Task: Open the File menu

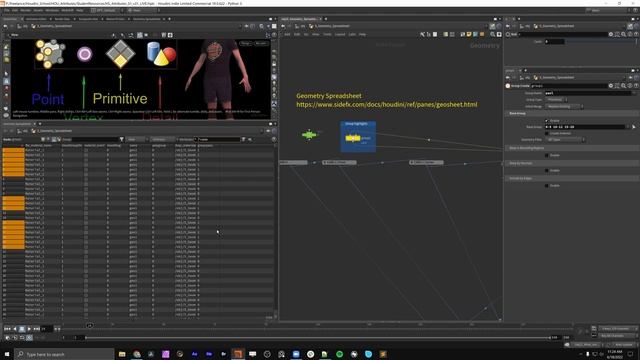Action: click(7, 10)
